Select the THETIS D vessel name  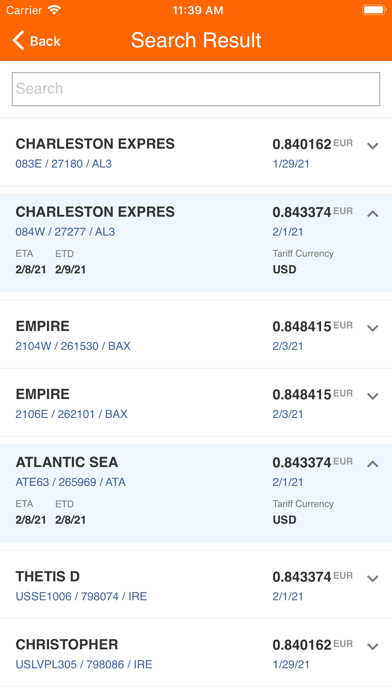coord(48,577)
